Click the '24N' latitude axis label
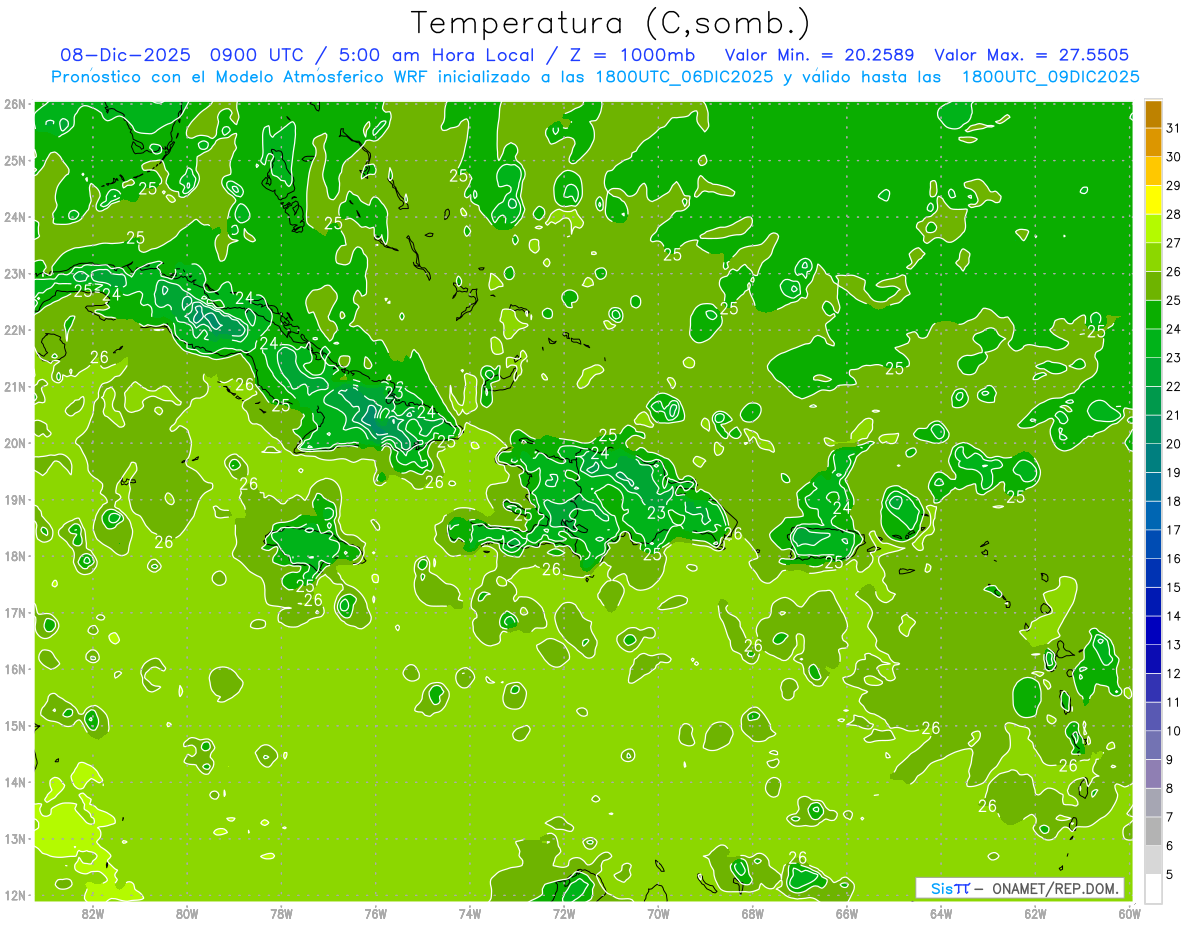Image resolution: width=1200 pixels, height=927 pixels. 14,217
